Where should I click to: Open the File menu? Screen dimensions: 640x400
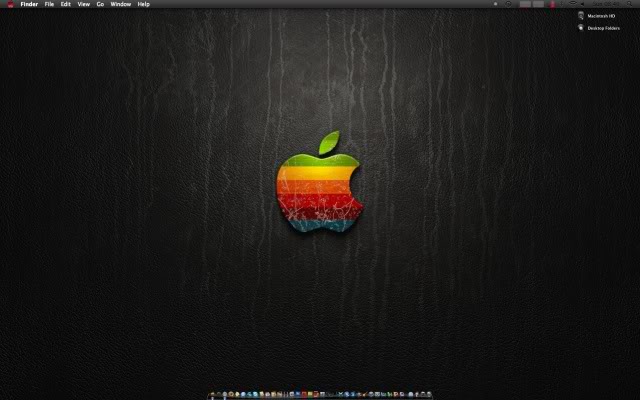[x=49, y=4]
